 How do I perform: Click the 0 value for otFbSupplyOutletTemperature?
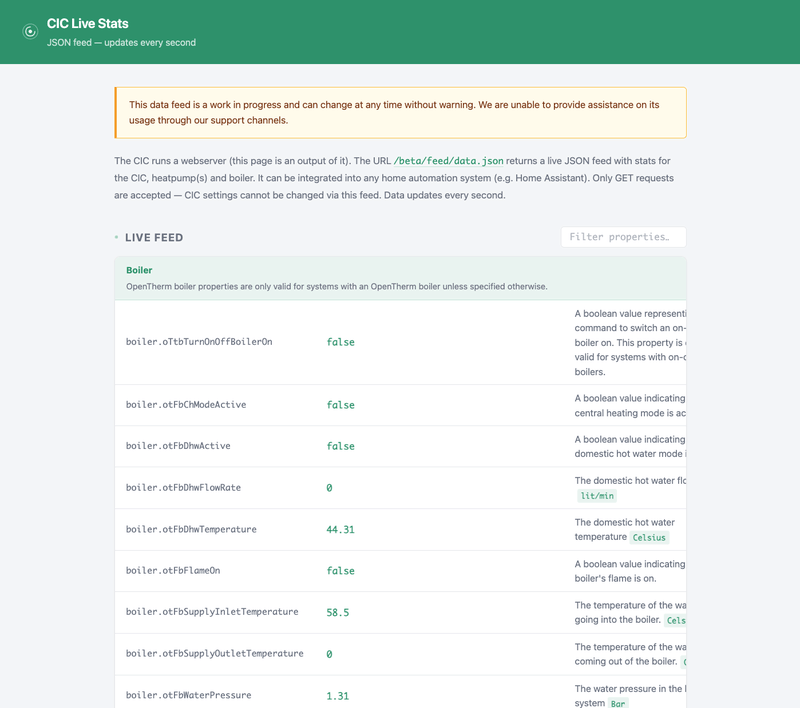point(329,654)
